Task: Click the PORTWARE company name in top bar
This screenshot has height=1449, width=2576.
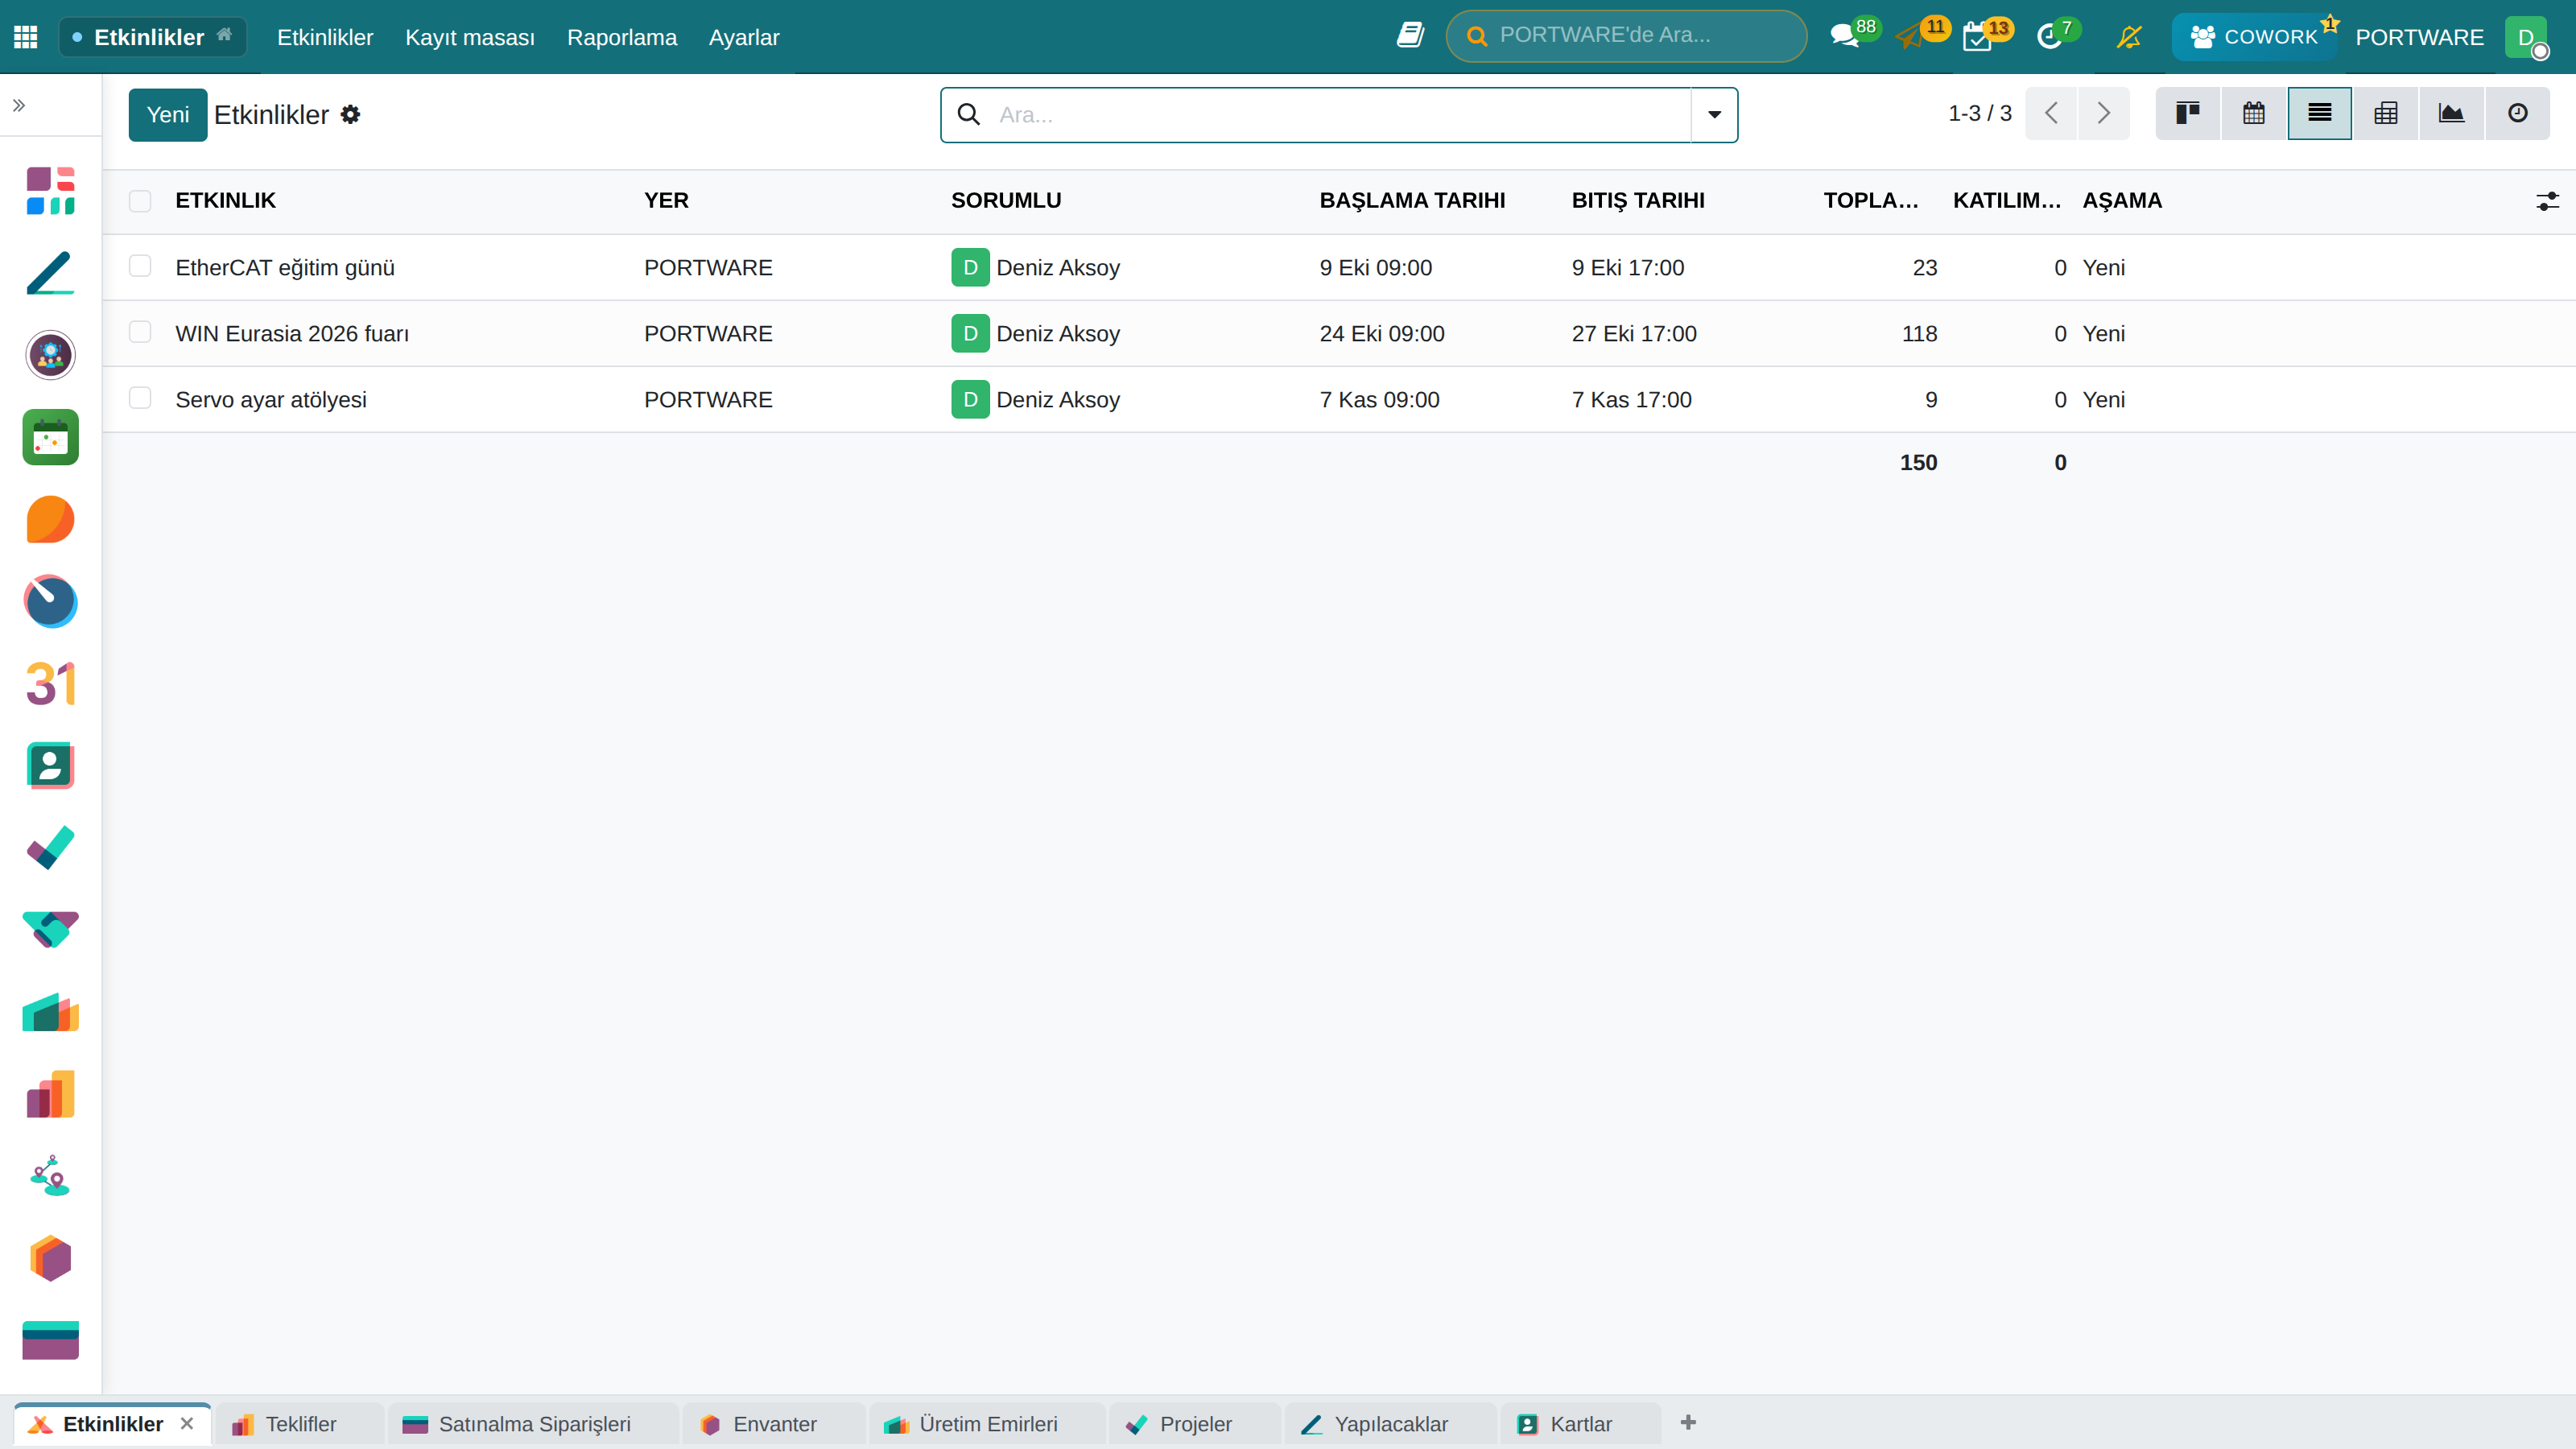Action: point(2419,37)
